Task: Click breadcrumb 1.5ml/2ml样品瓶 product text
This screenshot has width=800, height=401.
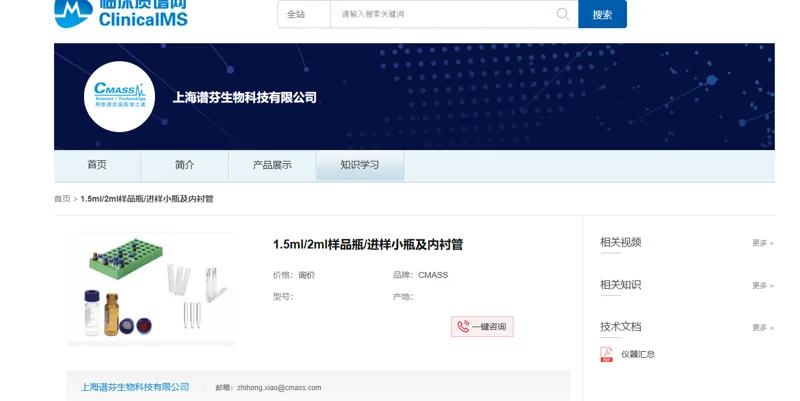Action: coord(147,199)
